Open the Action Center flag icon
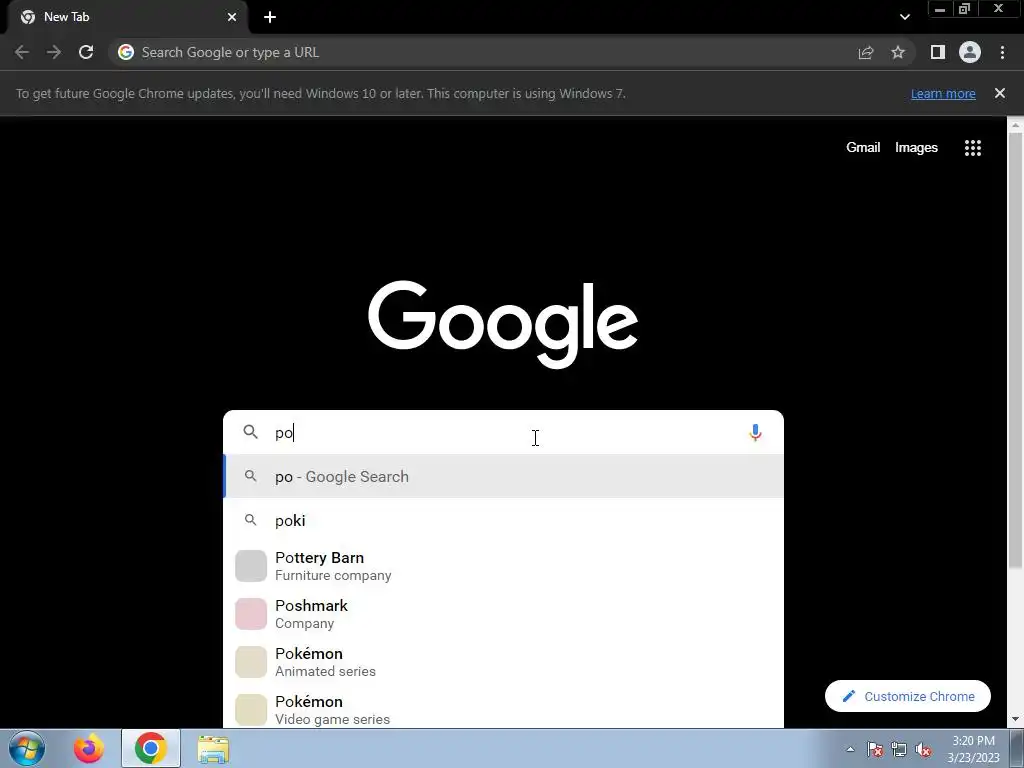This screenshot has height=768, width=1024. click(x=875, y=749)
